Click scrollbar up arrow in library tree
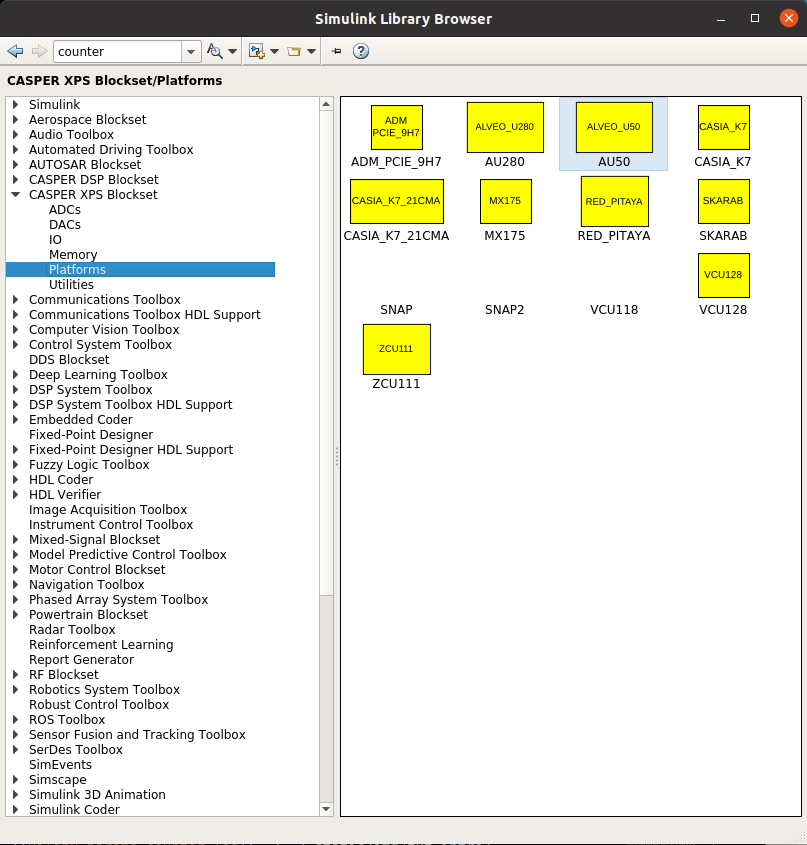The height and width of the screenshot is (845, 807). 326,104
